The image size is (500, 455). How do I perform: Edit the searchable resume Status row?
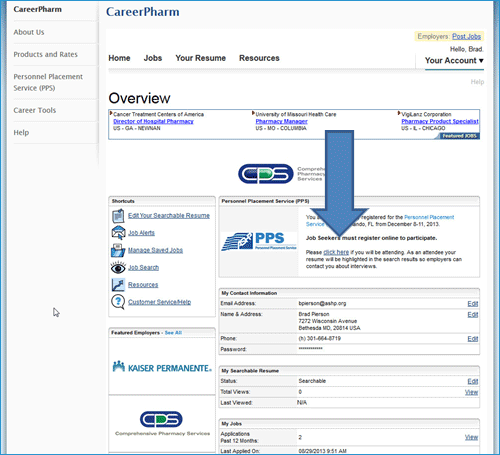click(x=473, y=381)
